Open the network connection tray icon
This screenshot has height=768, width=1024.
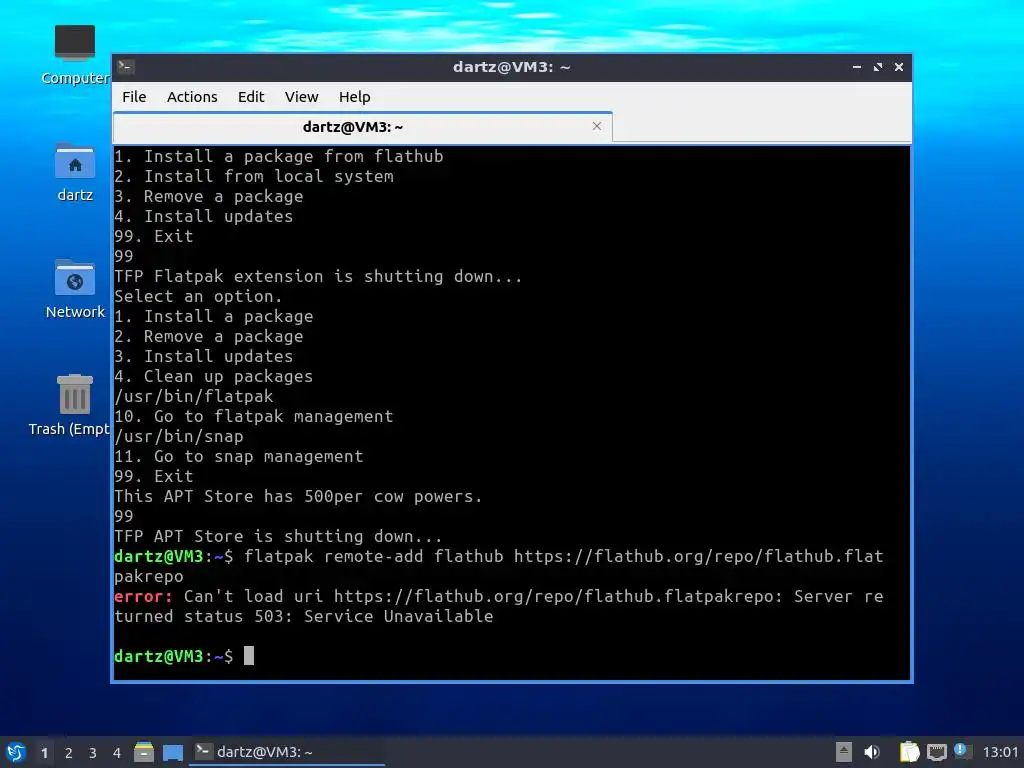tap(936, 752)
